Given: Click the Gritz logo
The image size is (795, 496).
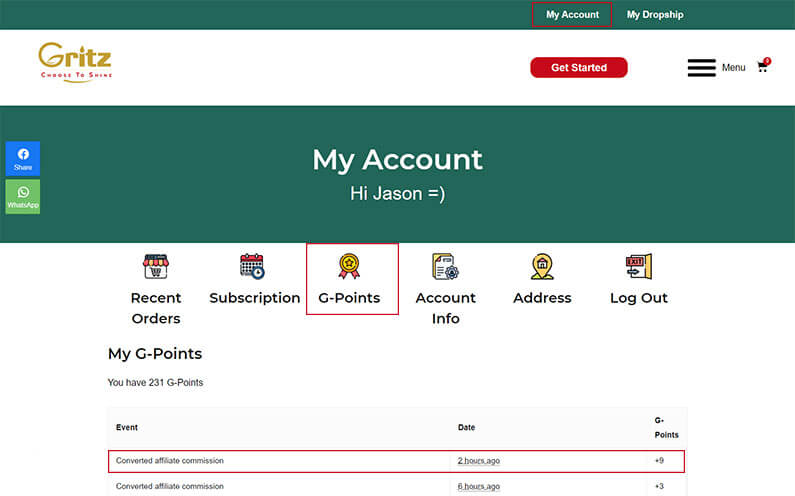Looking at the screenshot, I should (x=76, y=61).
